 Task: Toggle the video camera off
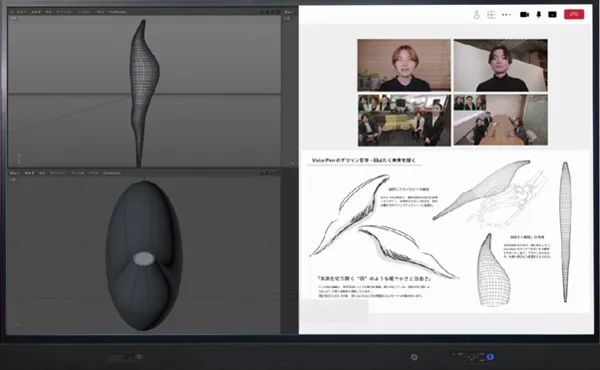tap(525, 15)
